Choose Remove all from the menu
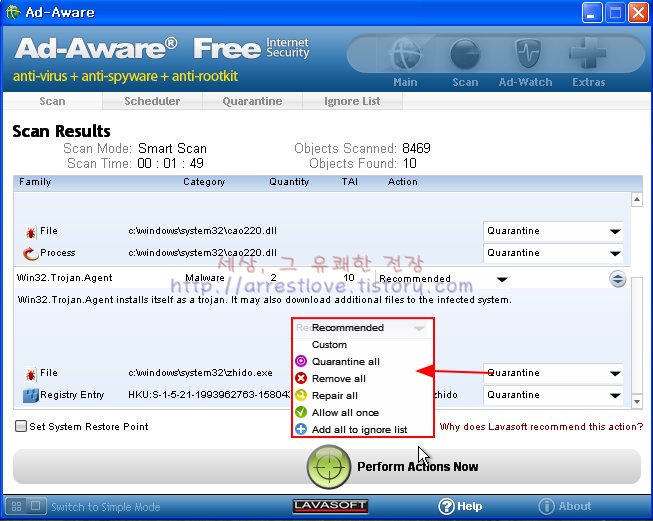Viewport: 653px width, 521px height. [x=362, y=379]
